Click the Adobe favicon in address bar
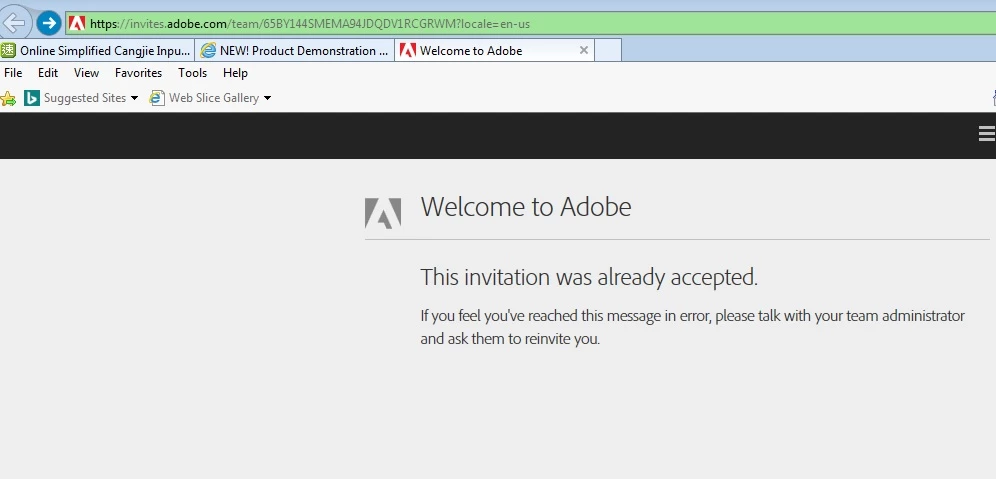The height and width of the screenshot is (479, 996). click(x=77, y=24)
